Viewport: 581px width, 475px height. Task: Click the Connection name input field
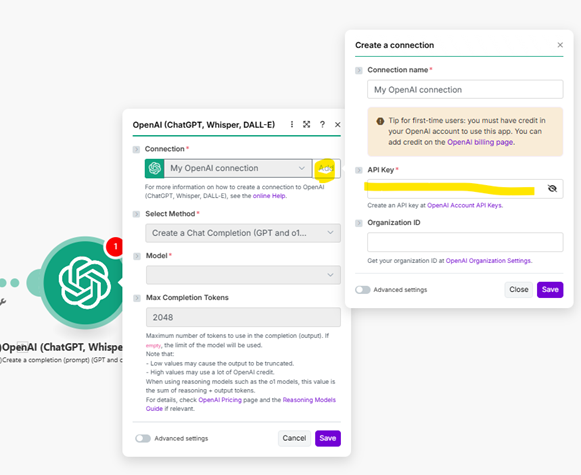coord(465,90)
